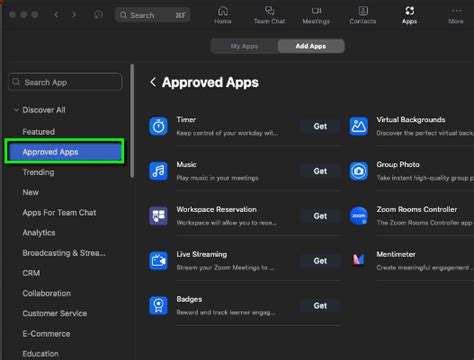
Task: Open the Workspace Reservation app icon
Action: [x=158, y=216]
